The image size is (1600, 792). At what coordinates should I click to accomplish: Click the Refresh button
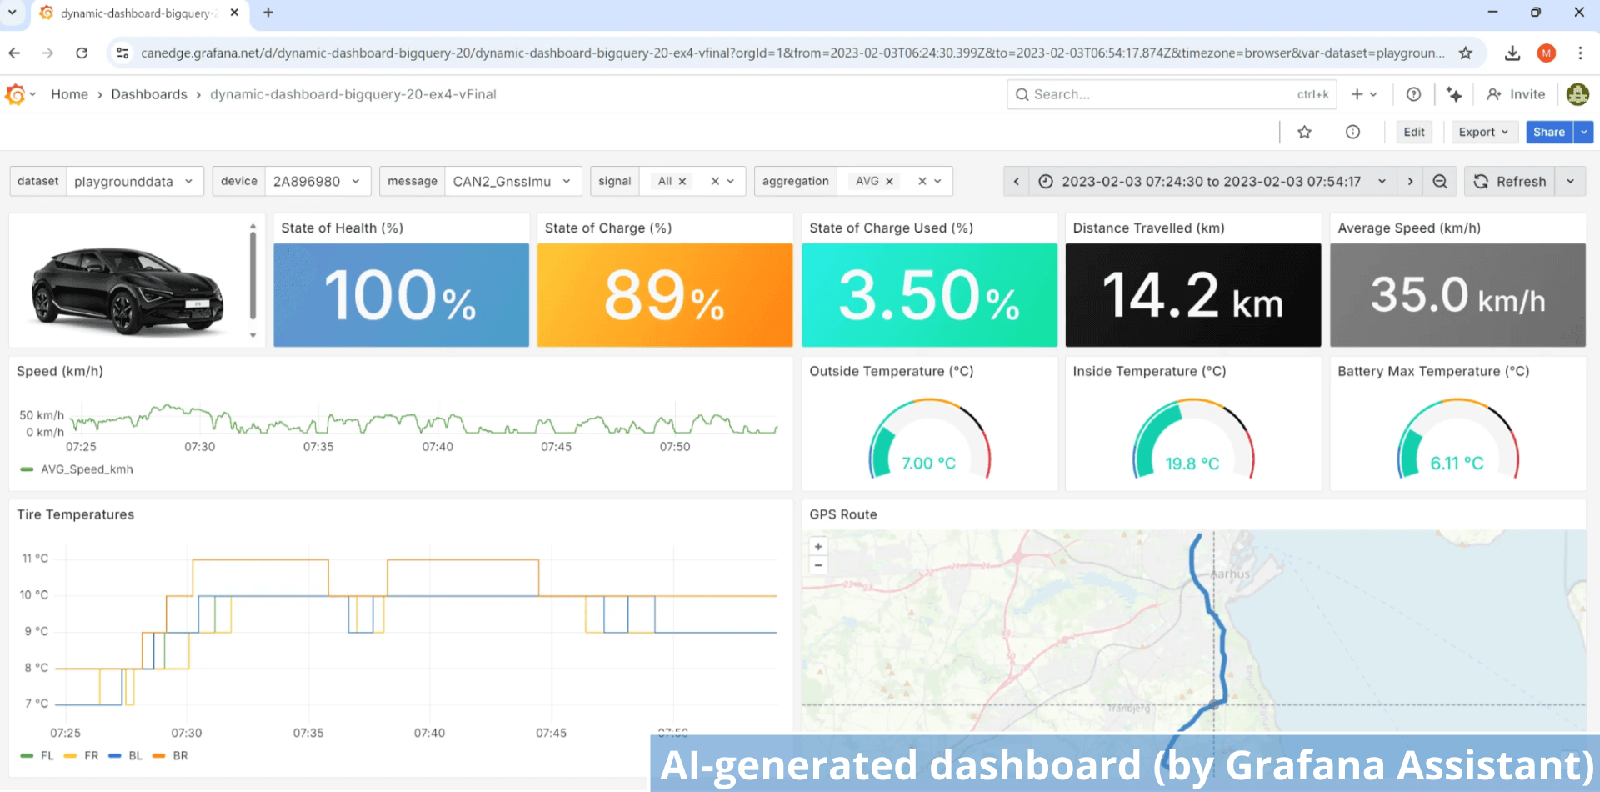pyautogui.click(x=1510, y=181)
